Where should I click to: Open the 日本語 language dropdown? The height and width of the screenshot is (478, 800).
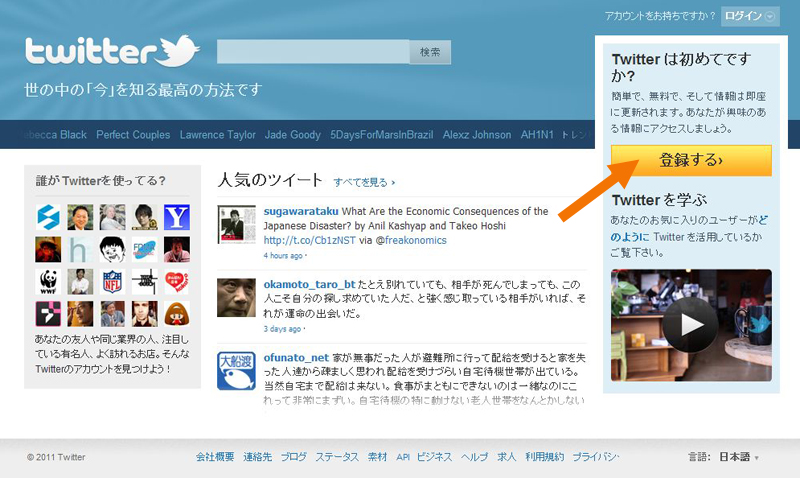point(739,457)
